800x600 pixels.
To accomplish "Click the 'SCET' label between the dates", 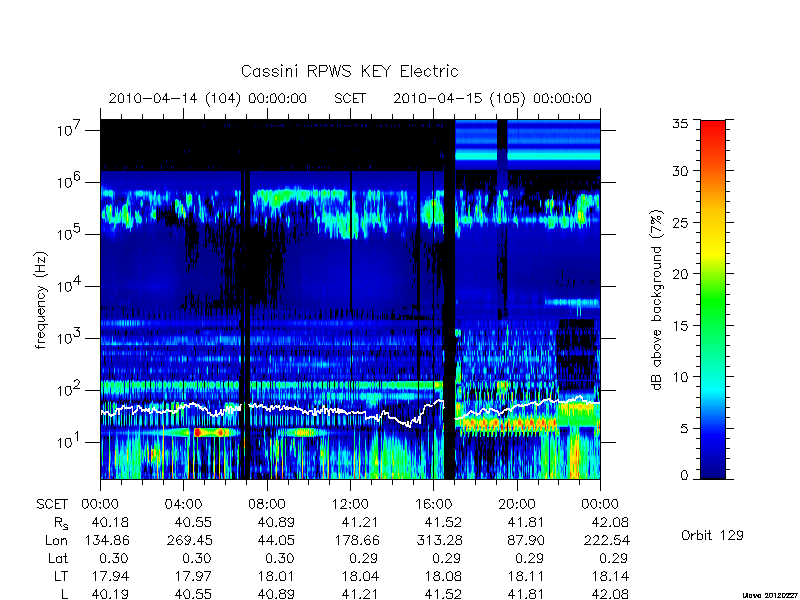I will click(350, 98).
